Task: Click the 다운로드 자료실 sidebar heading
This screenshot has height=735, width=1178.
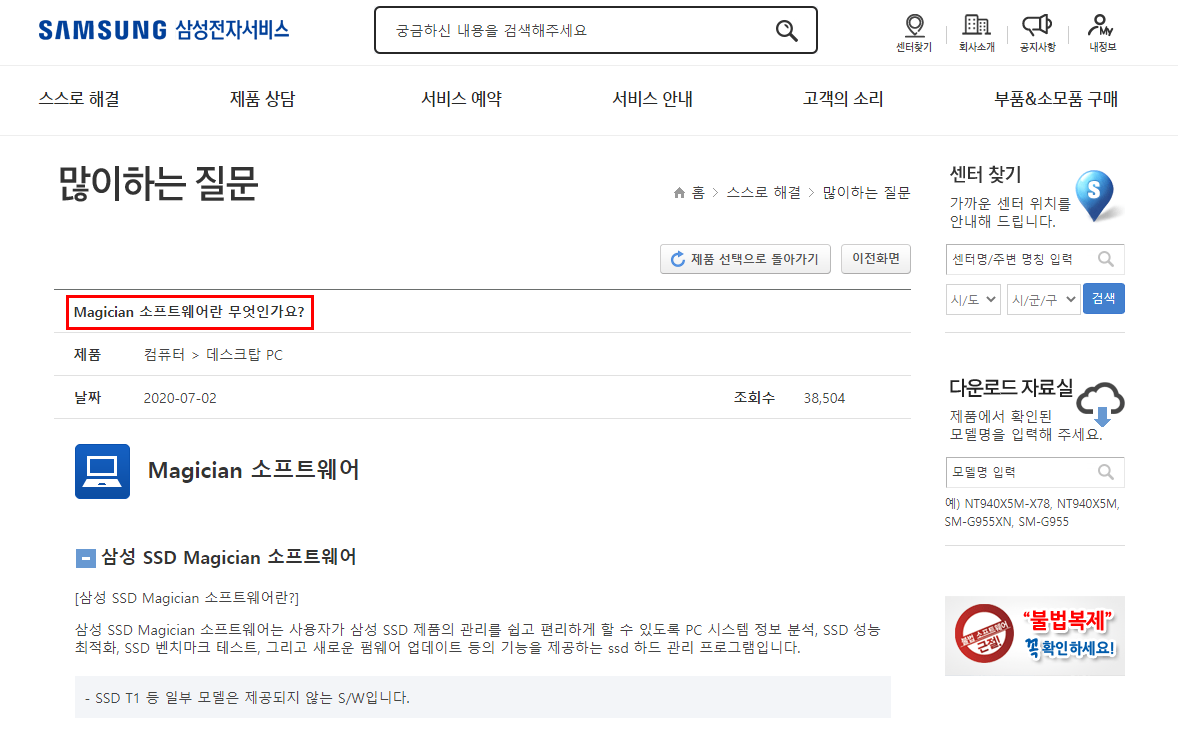Action: coord(1011,388)
